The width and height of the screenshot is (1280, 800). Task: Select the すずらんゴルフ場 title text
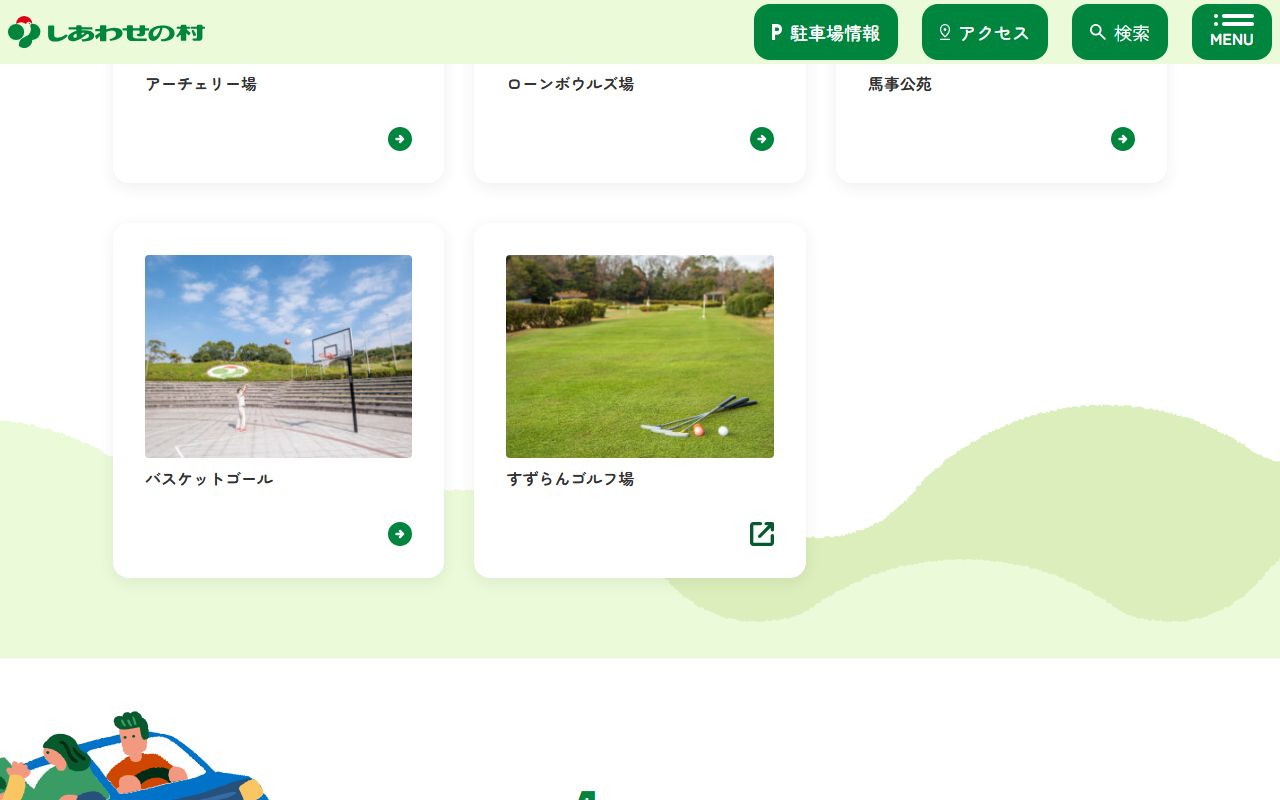coord(570,479)
